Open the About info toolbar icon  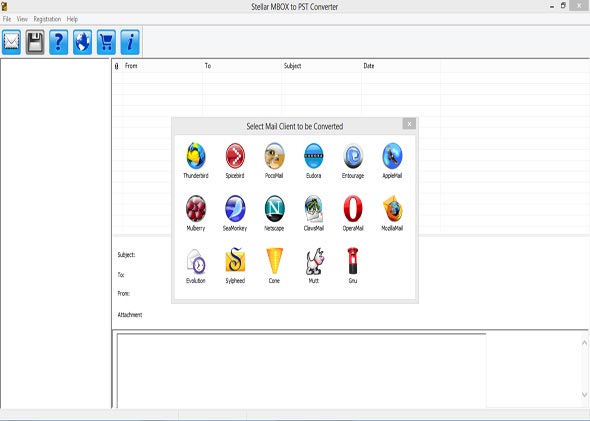coord(130,42)
